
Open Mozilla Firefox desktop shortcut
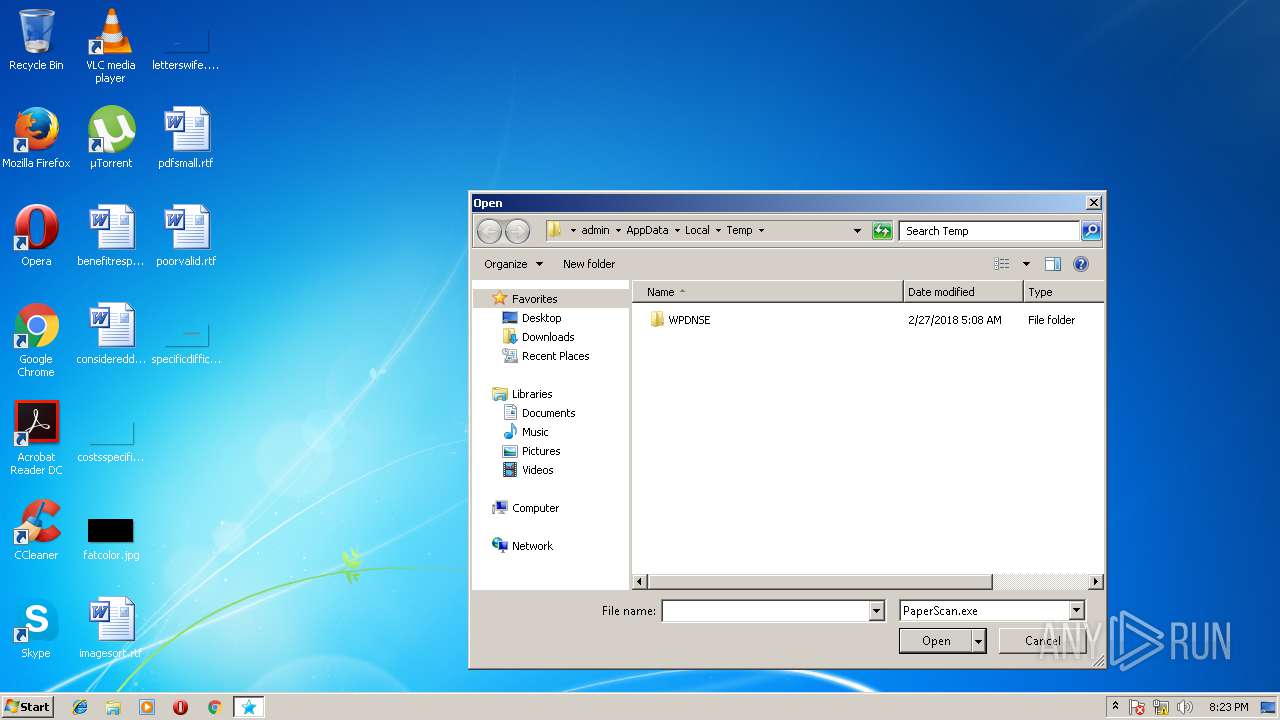click(x=36, y=138)
